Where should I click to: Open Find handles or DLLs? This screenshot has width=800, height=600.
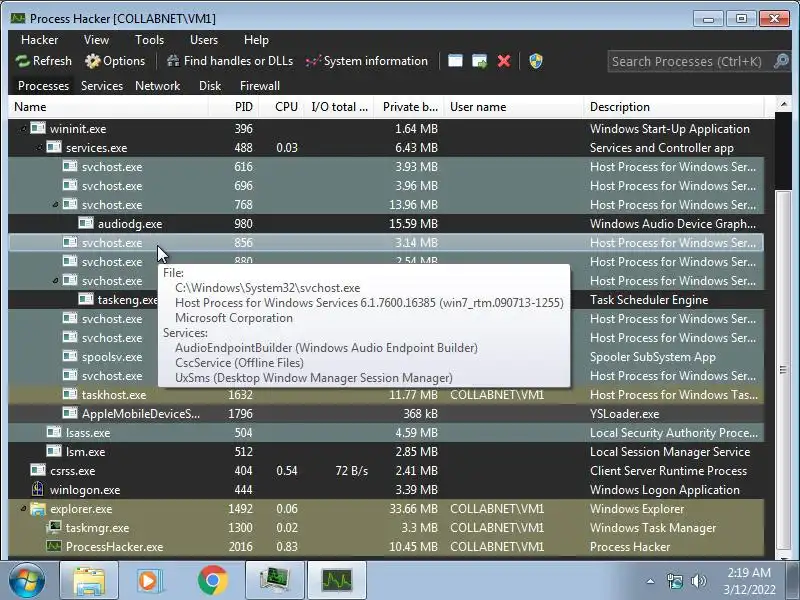point(230,61)
